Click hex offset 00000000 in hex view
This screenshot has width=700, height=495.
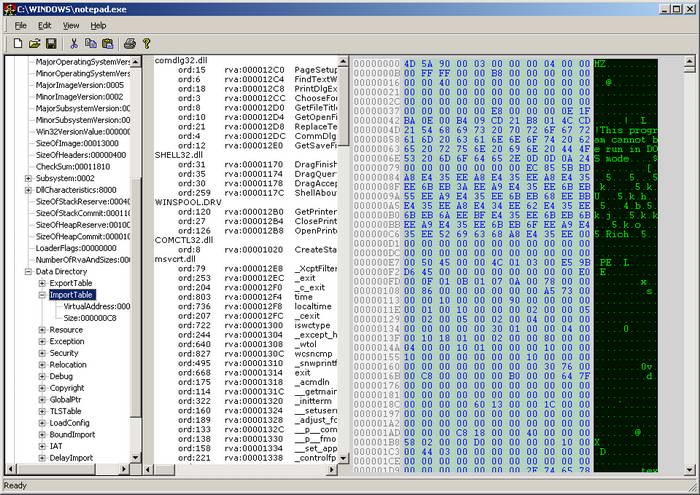(376, 63)
